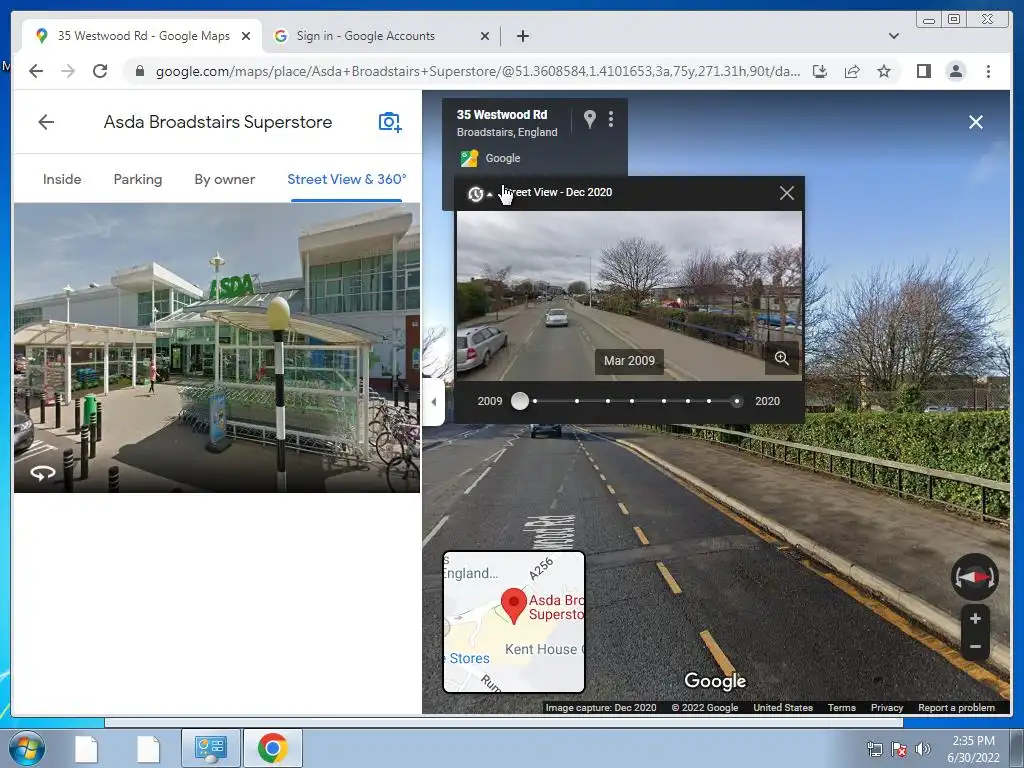Viewport: 1024px width, 768px height.
Task: Go back in browser history
Action: (36, 71)
